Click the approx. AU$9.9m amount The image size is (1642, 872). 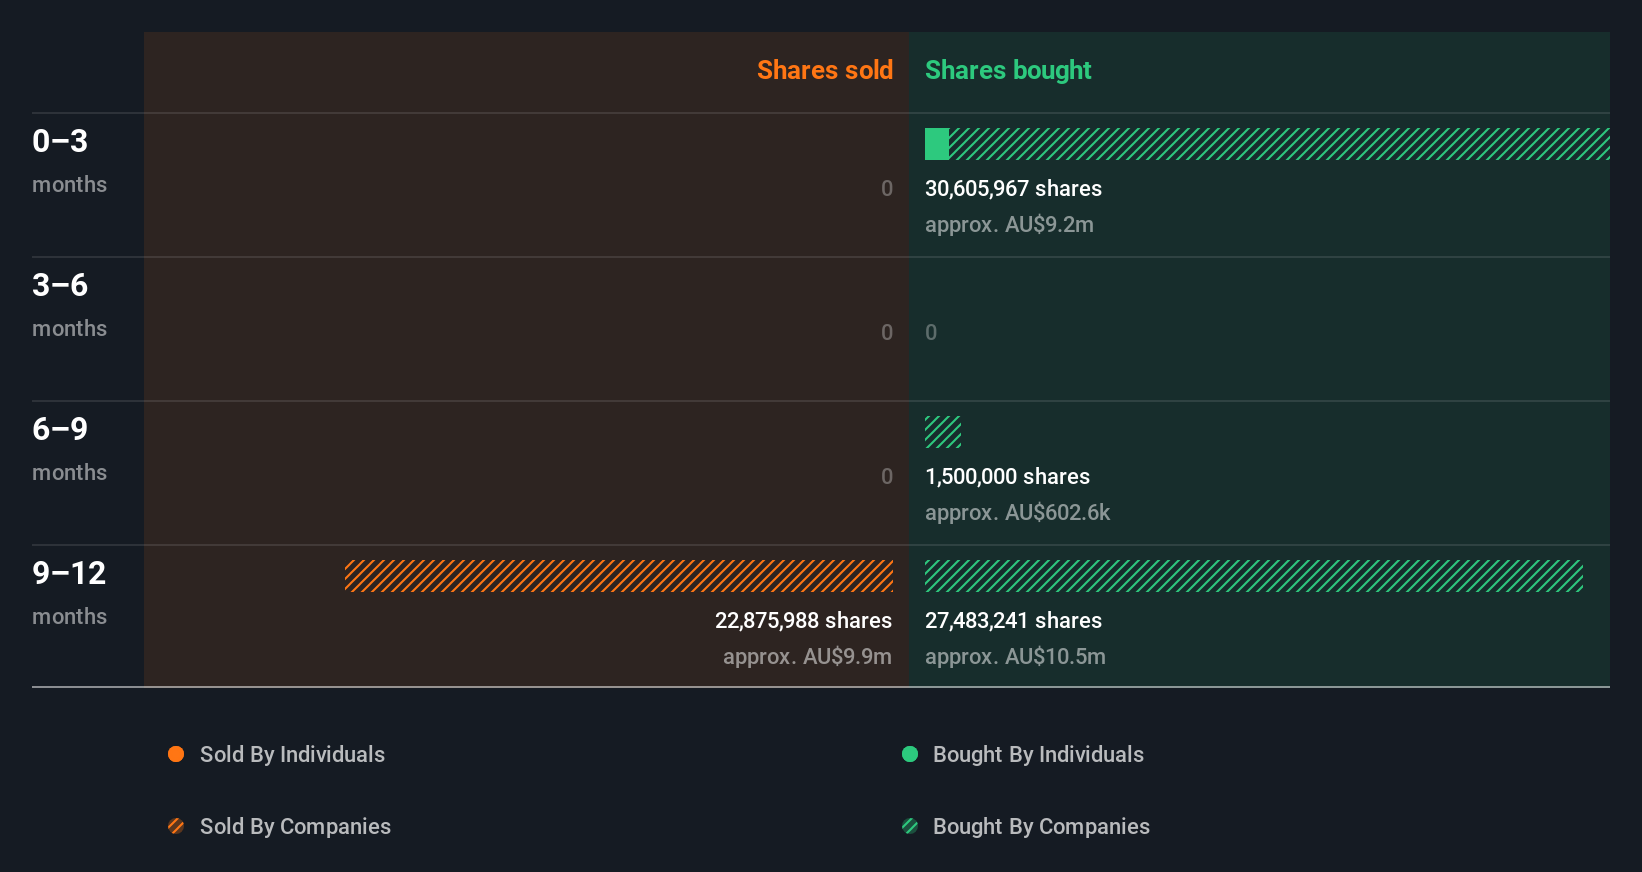coord(807,656)
